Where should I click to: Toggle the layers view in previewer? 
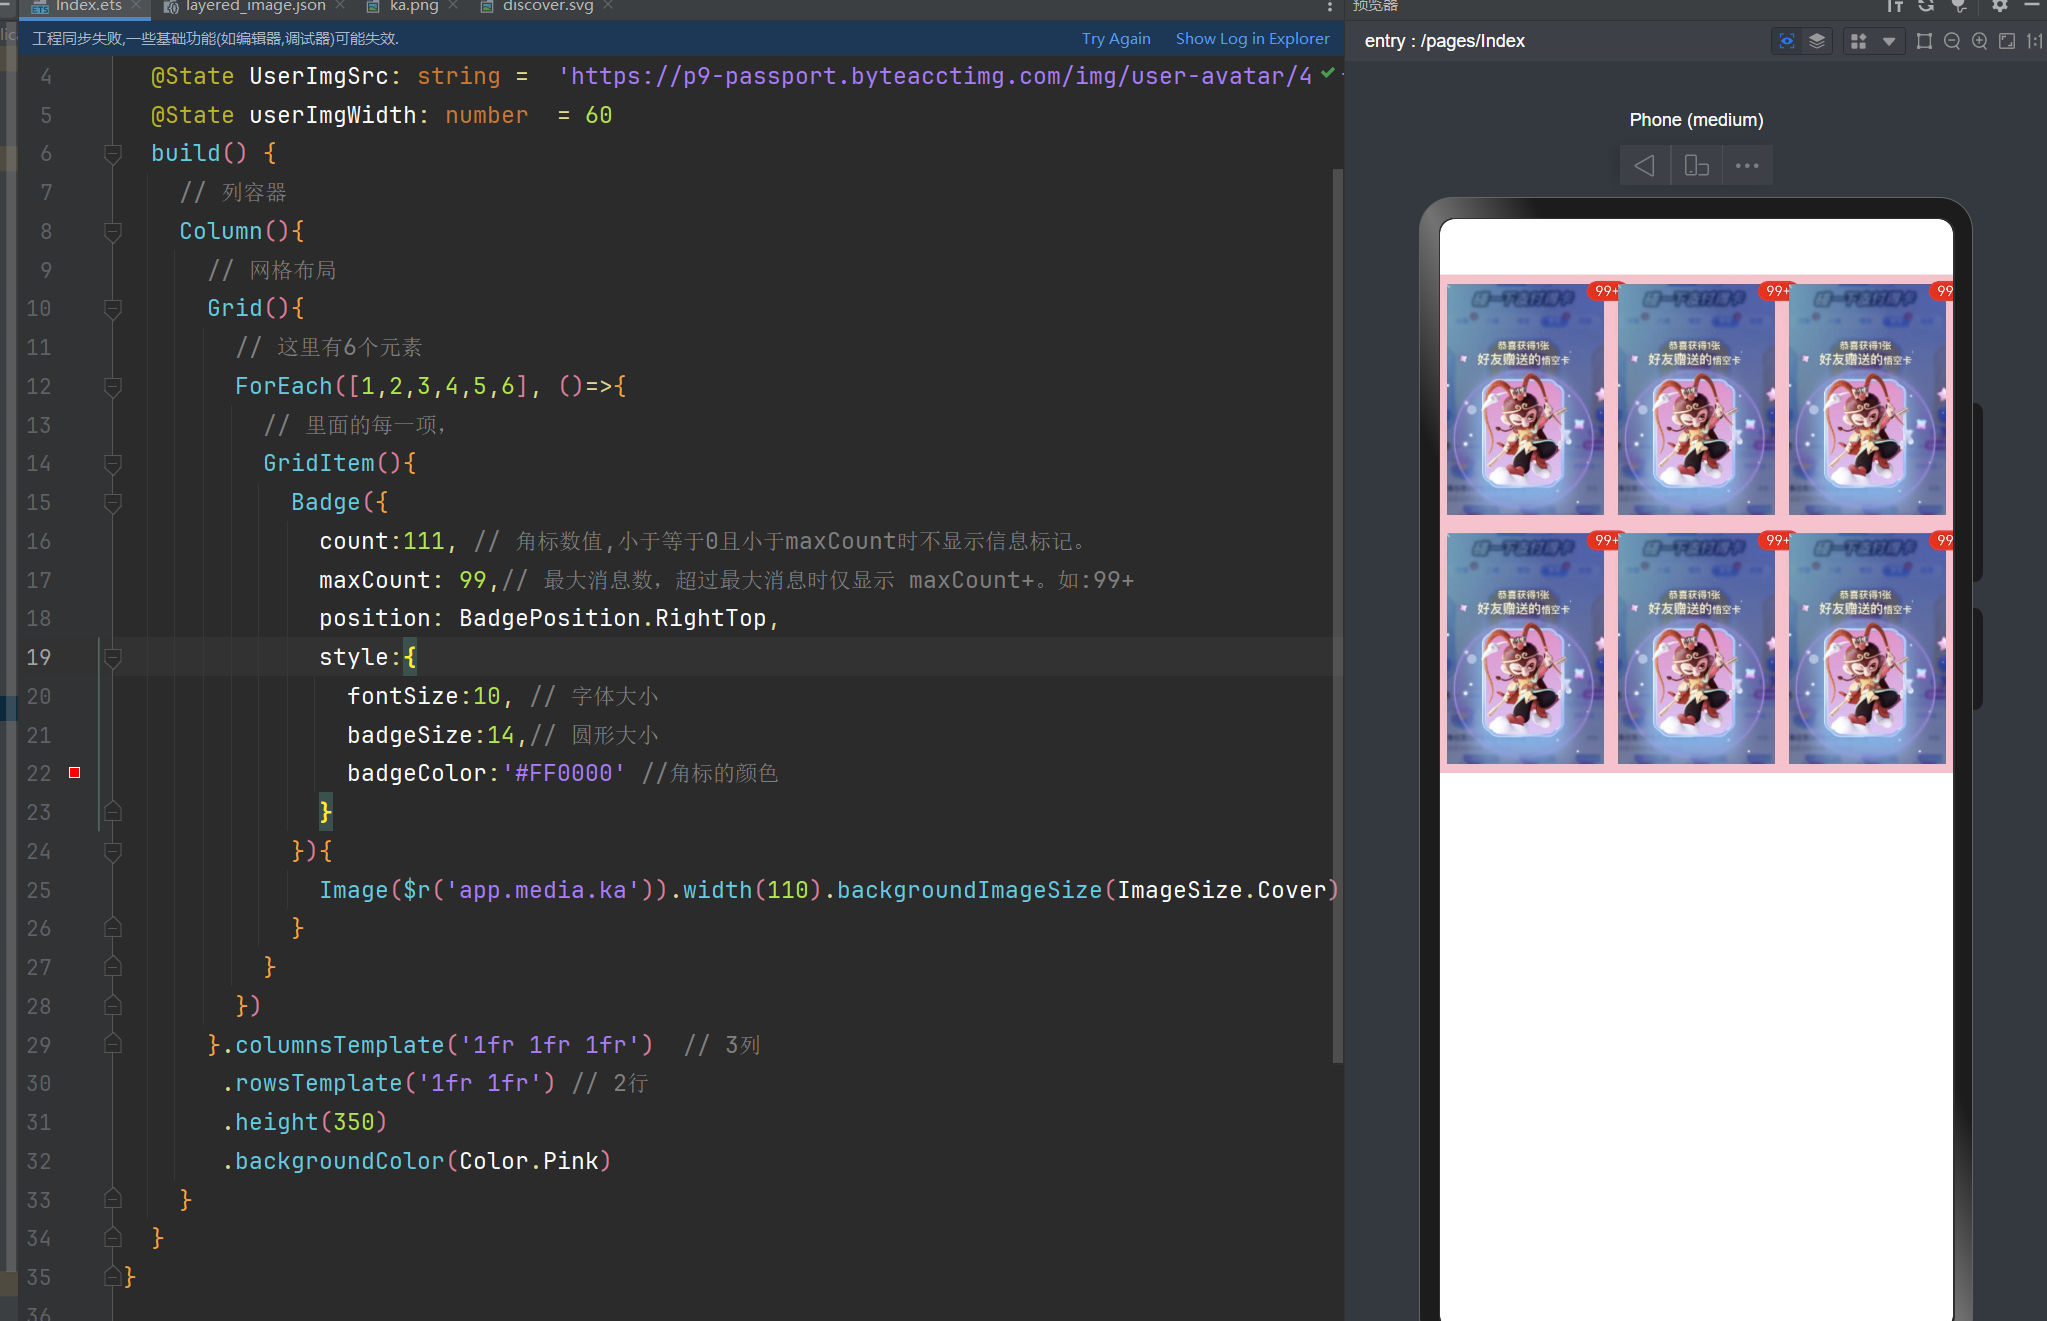click(x=1817, y=41)
